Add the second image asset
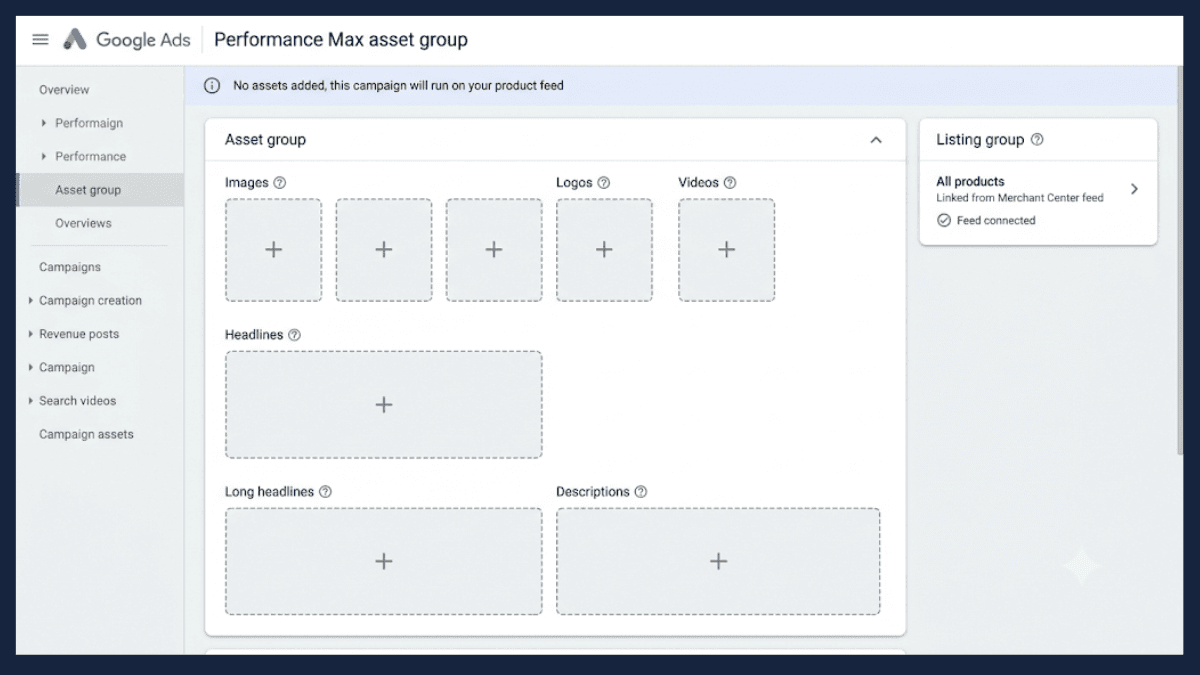 click(384, 250)
